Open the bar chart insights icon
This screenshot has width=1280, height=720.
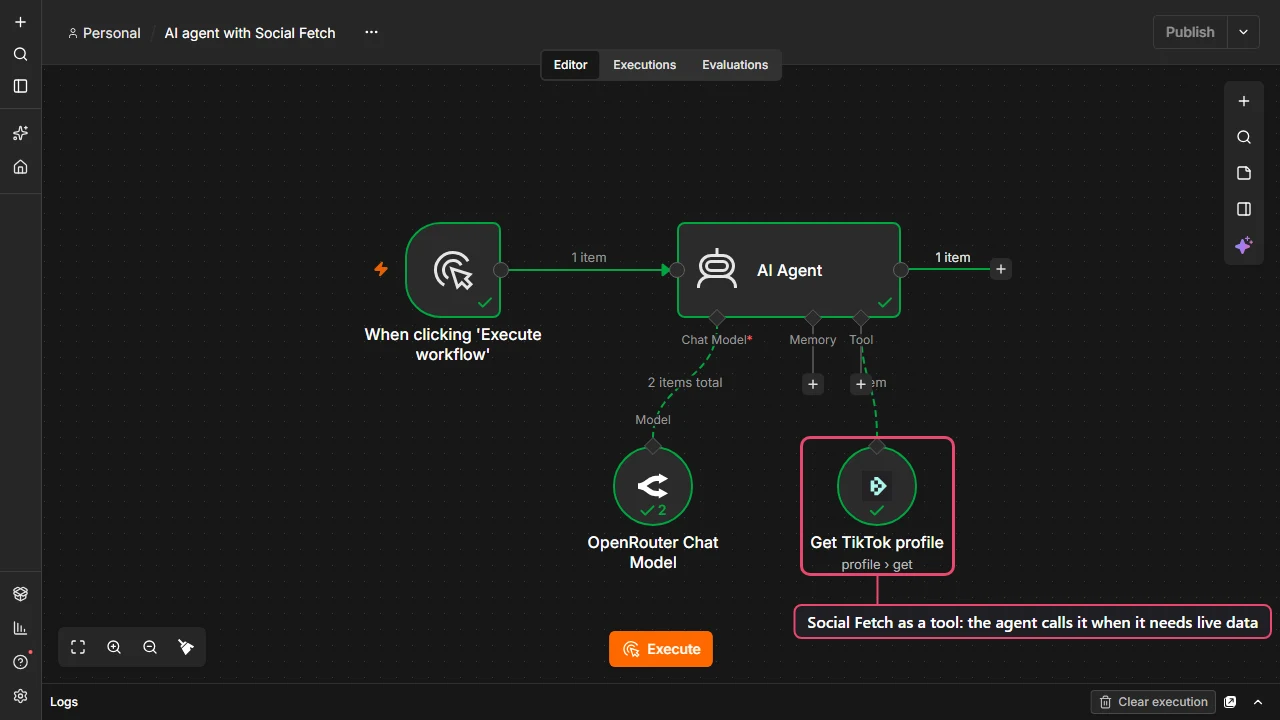pos(20,628)
